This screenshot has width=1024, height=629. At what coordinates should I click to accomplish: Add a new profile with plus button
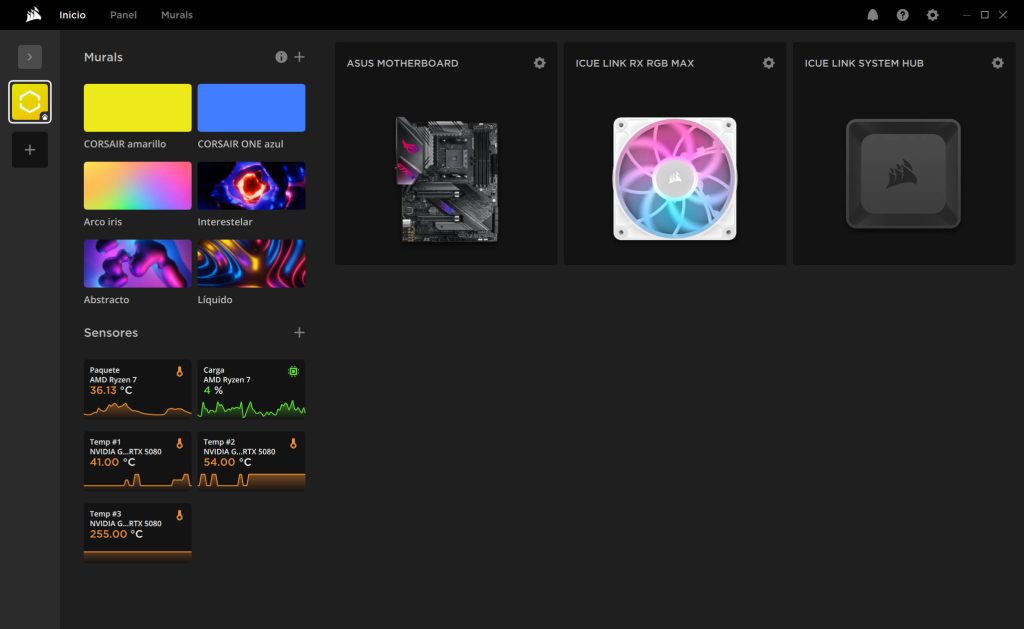[x=29, y=150]
